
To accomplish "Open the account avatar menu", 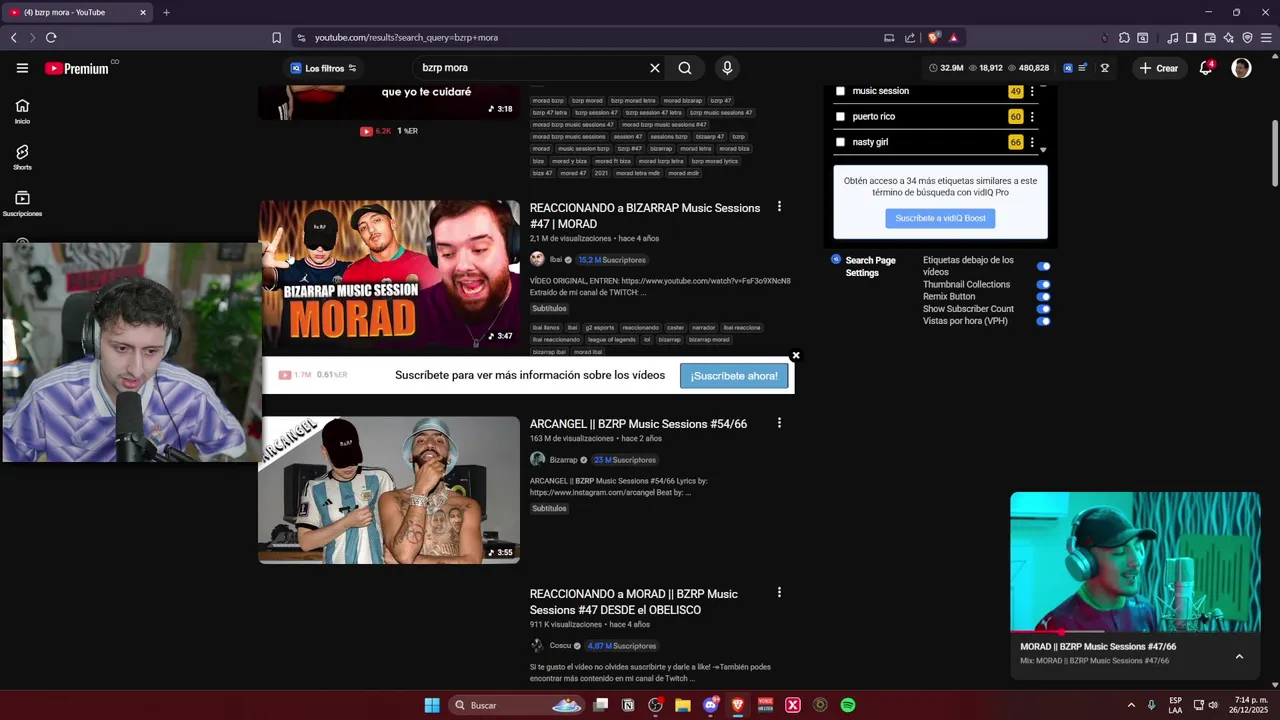I will point(1241,68).
